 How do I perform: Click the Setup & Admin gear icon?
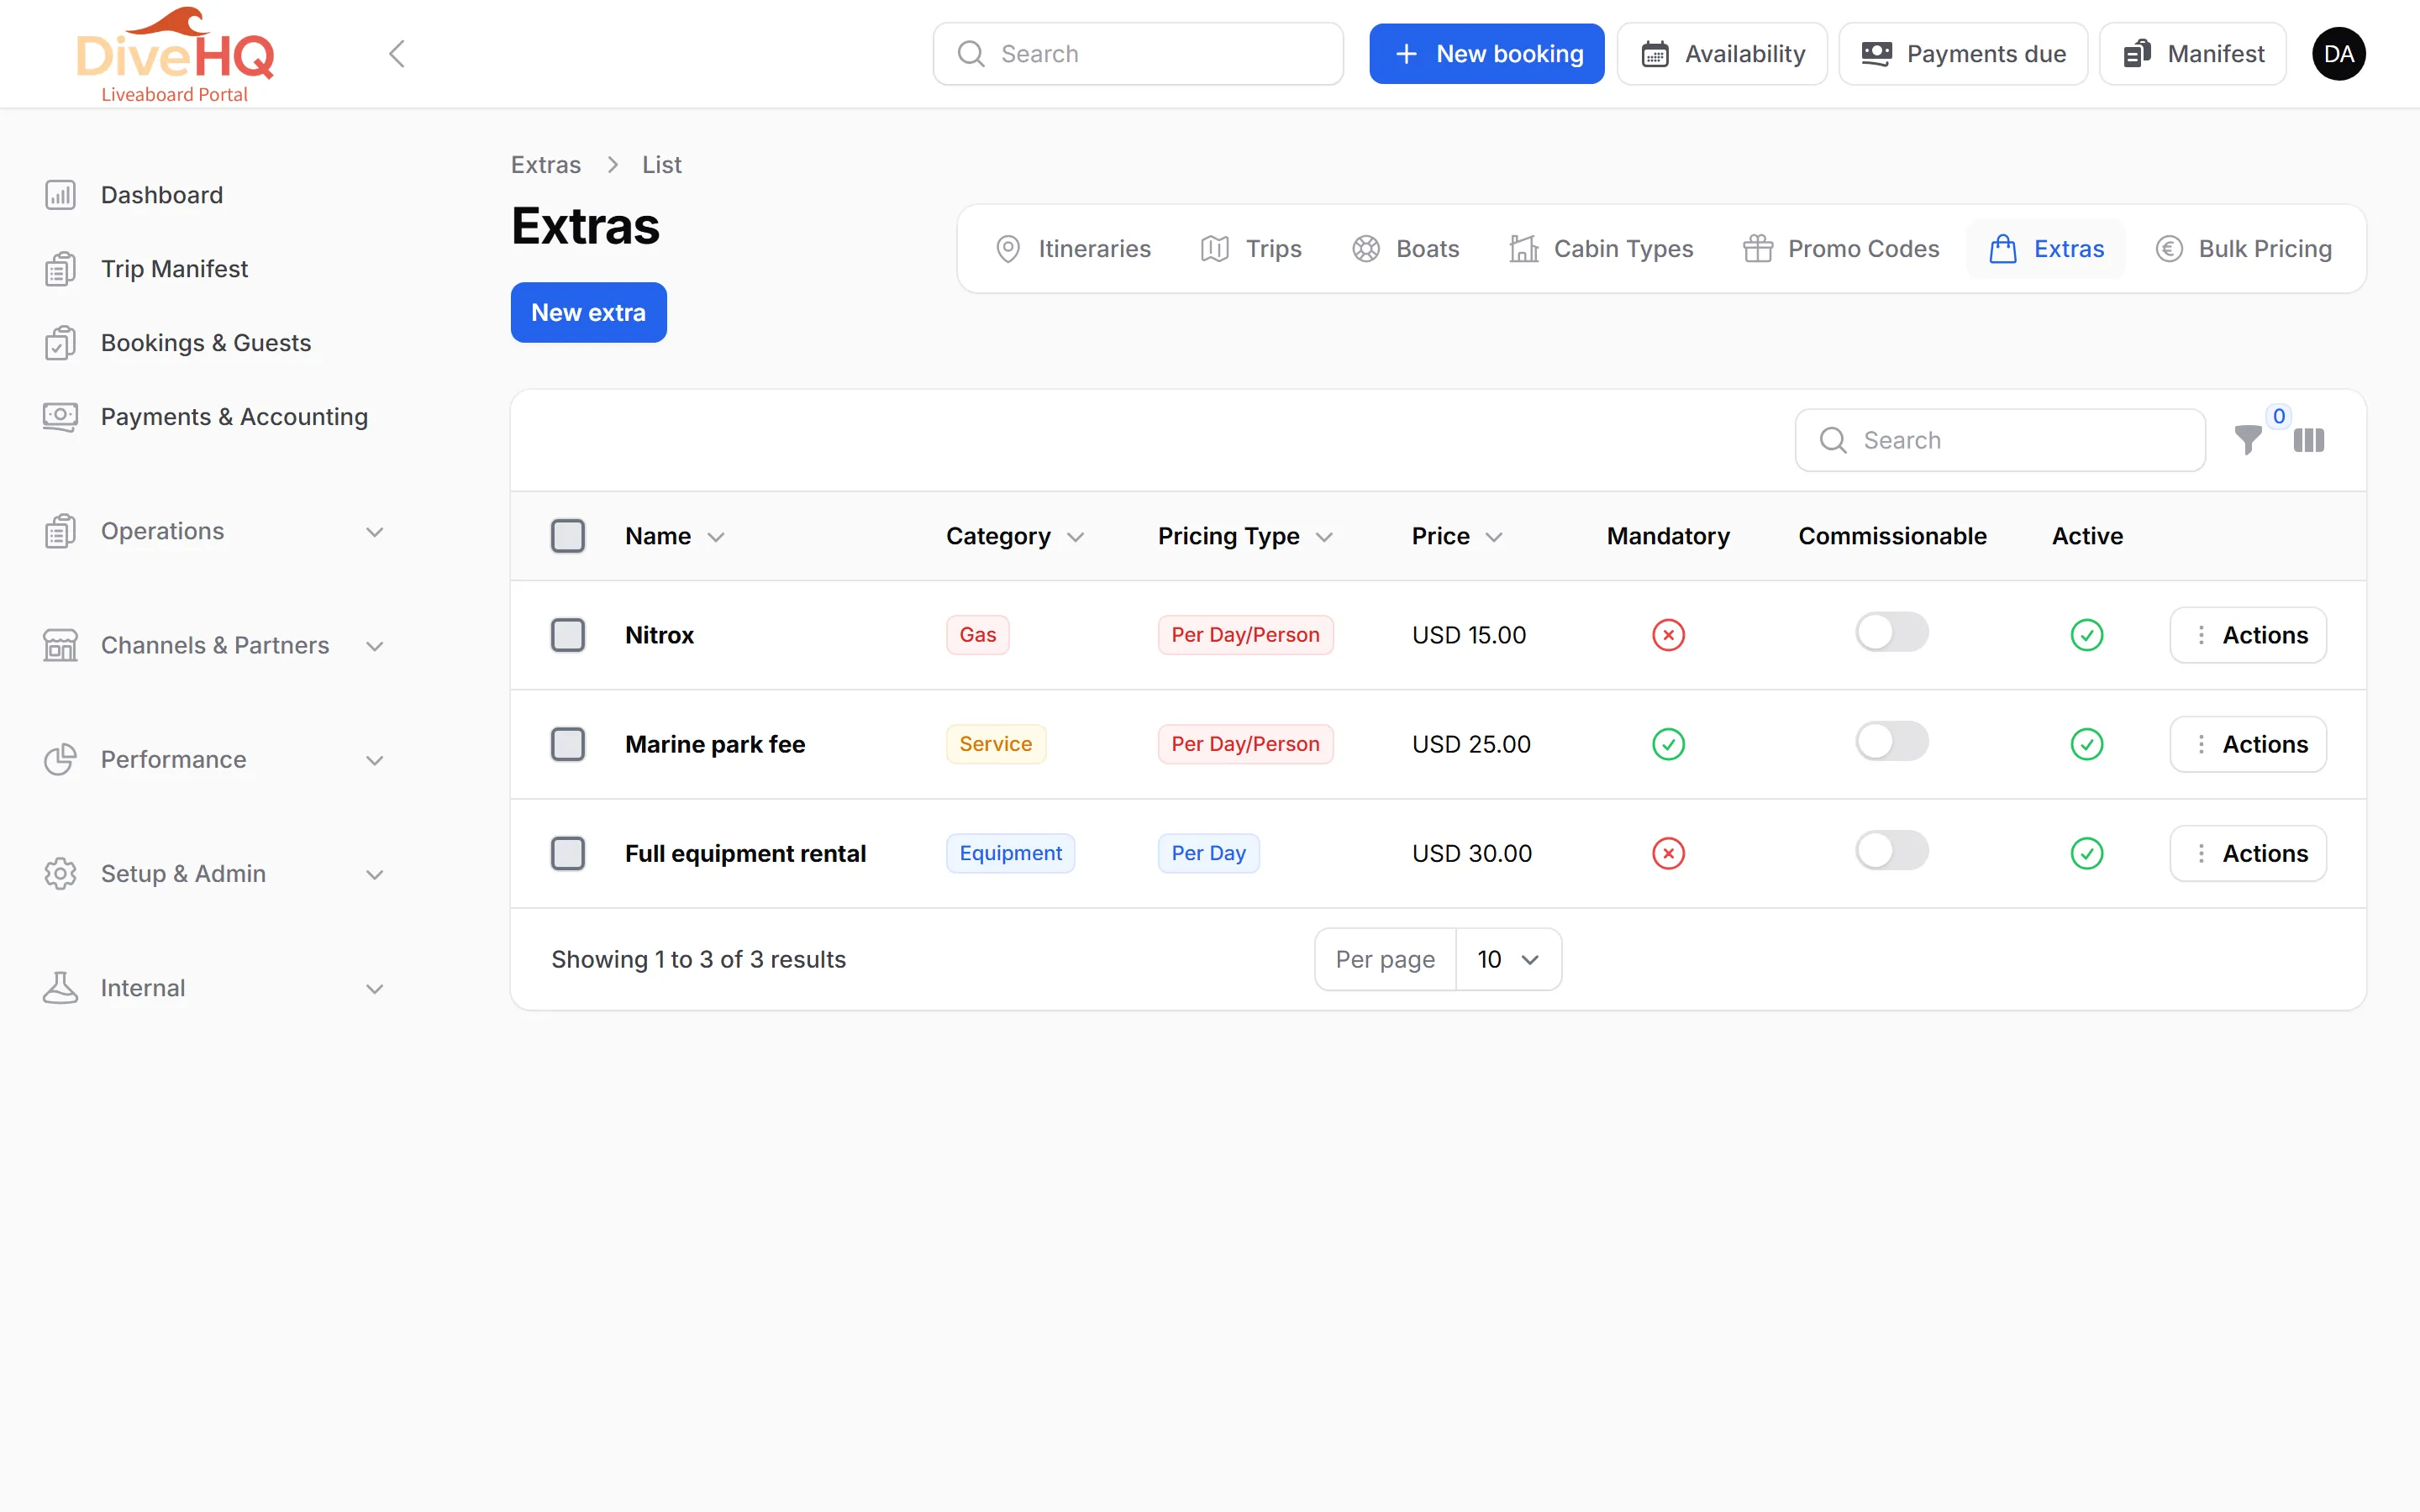tap(60, 874)
